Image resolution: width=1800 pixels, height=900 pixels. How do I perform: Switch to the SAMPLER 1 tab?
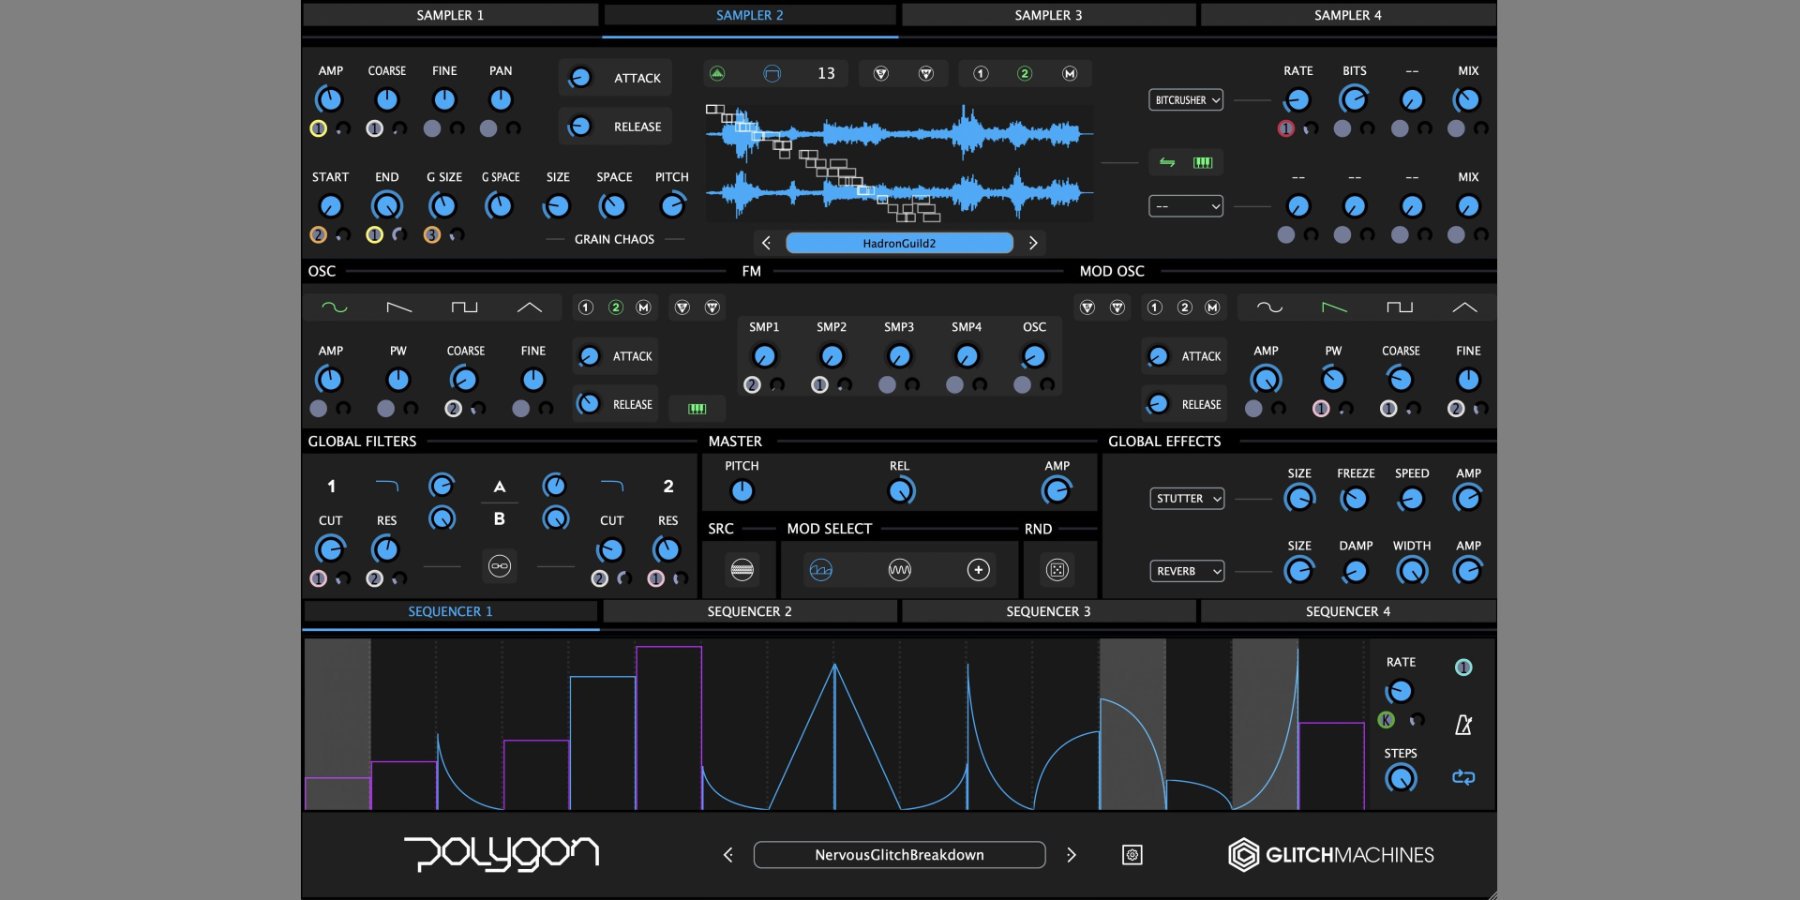point(450,15)
